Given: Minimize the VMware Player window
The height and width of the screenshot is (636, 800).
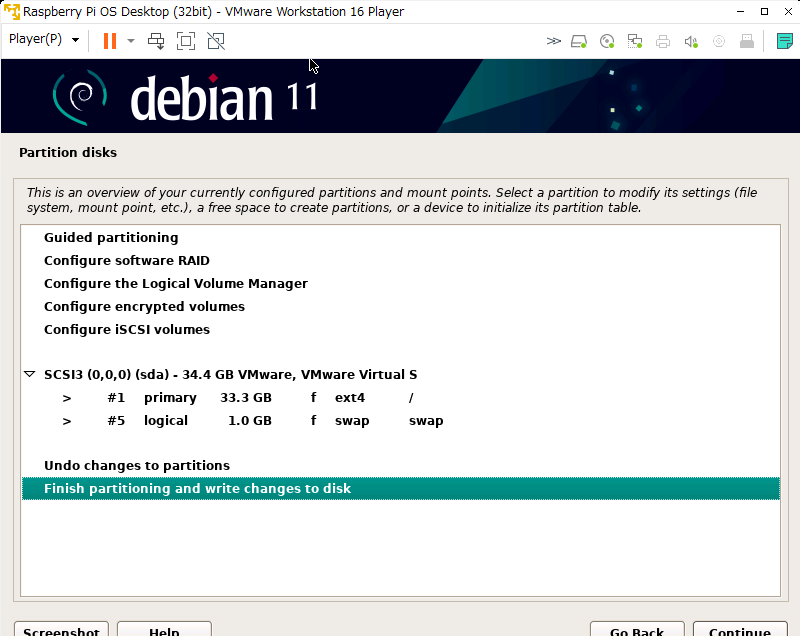Looking at the screenshot, I should click(741, 11).
